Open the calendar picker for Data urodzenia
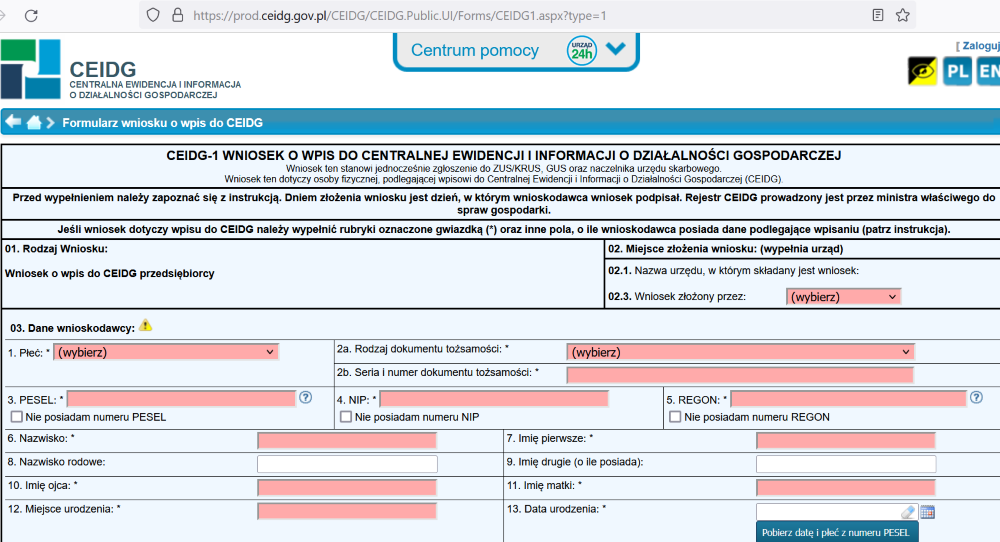1000x542 pixels. click(x=927, y=512)
